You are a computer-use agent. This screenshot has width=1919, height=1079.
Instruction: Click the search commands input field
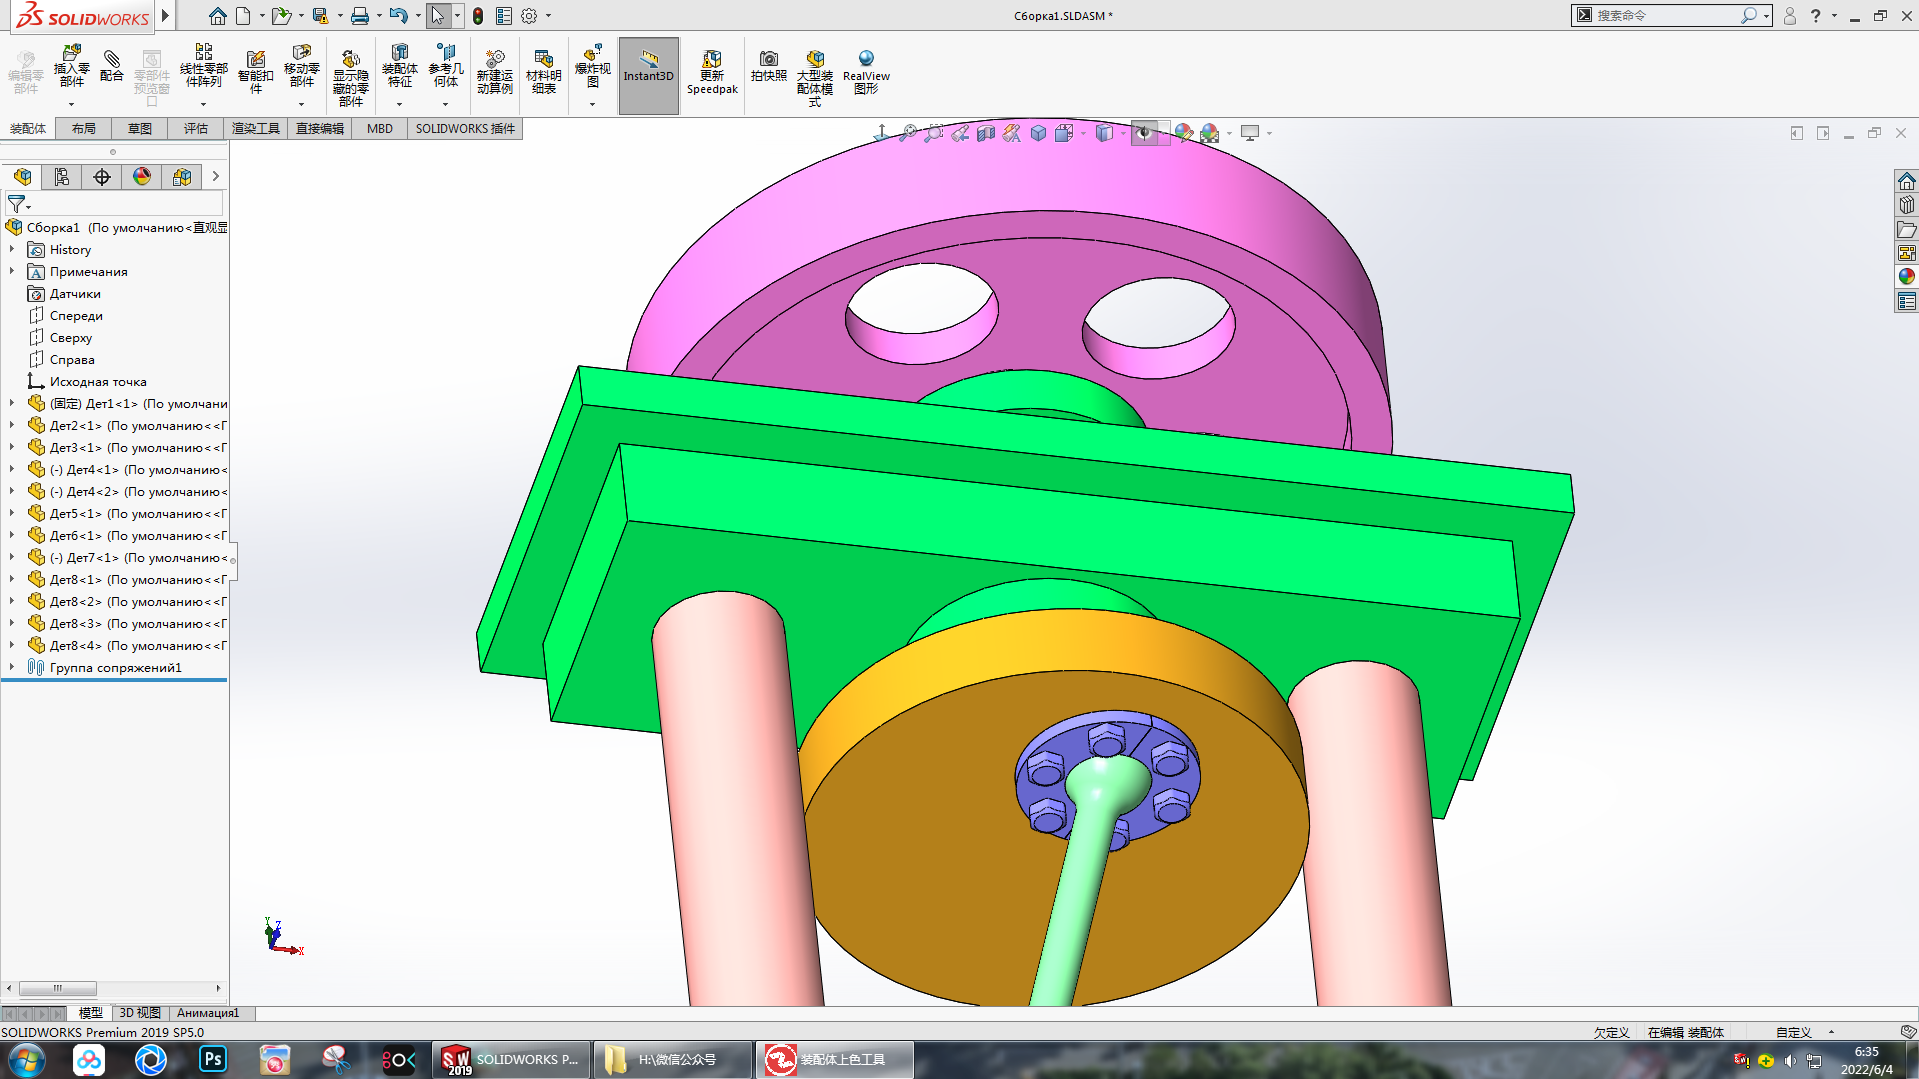[1665, 15]
